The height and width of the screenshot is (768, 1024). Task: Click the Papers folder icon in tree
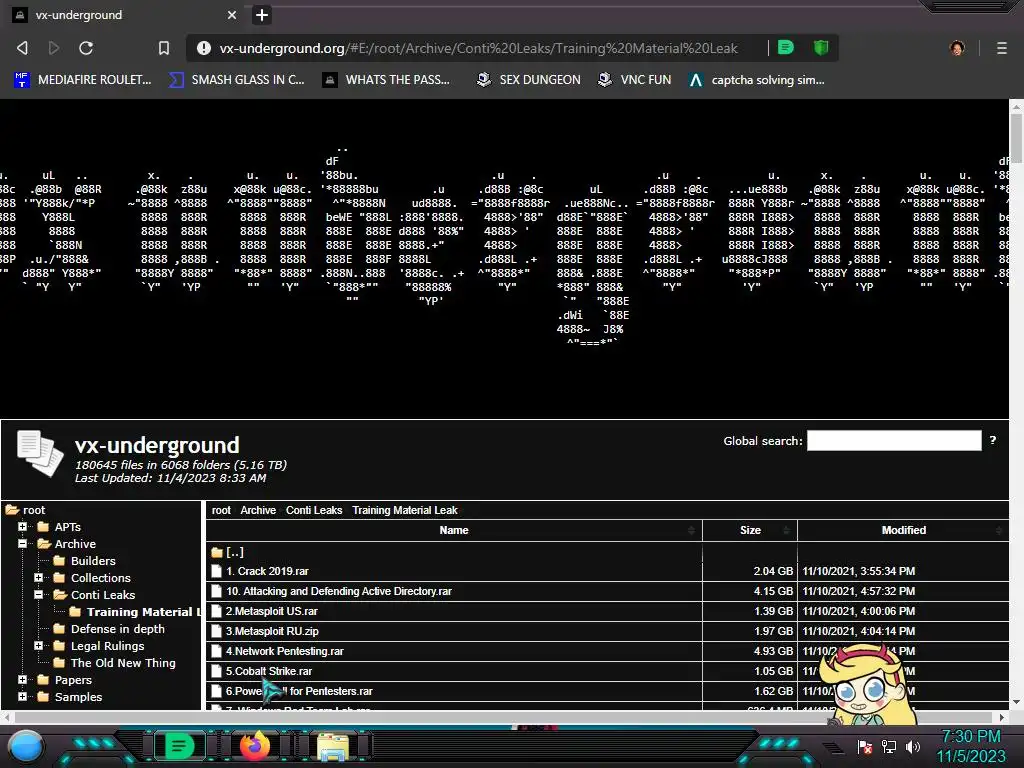(x=44, y=679)
